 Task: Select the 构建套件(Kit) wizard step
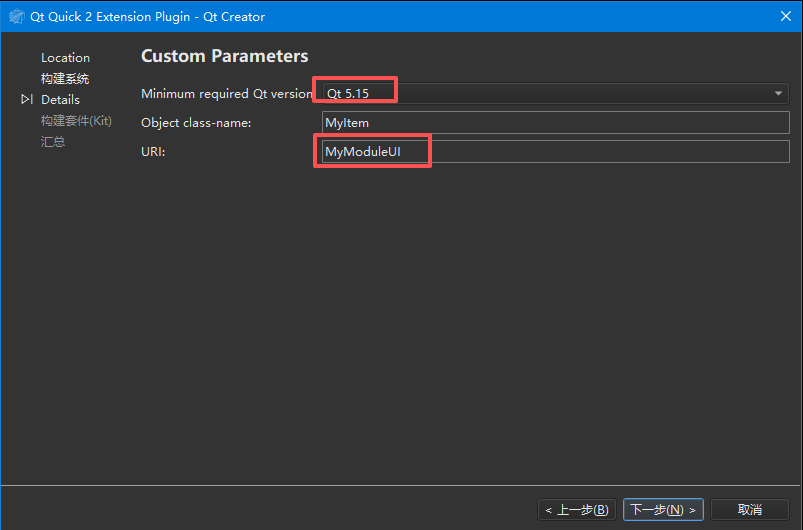point(76,121)
